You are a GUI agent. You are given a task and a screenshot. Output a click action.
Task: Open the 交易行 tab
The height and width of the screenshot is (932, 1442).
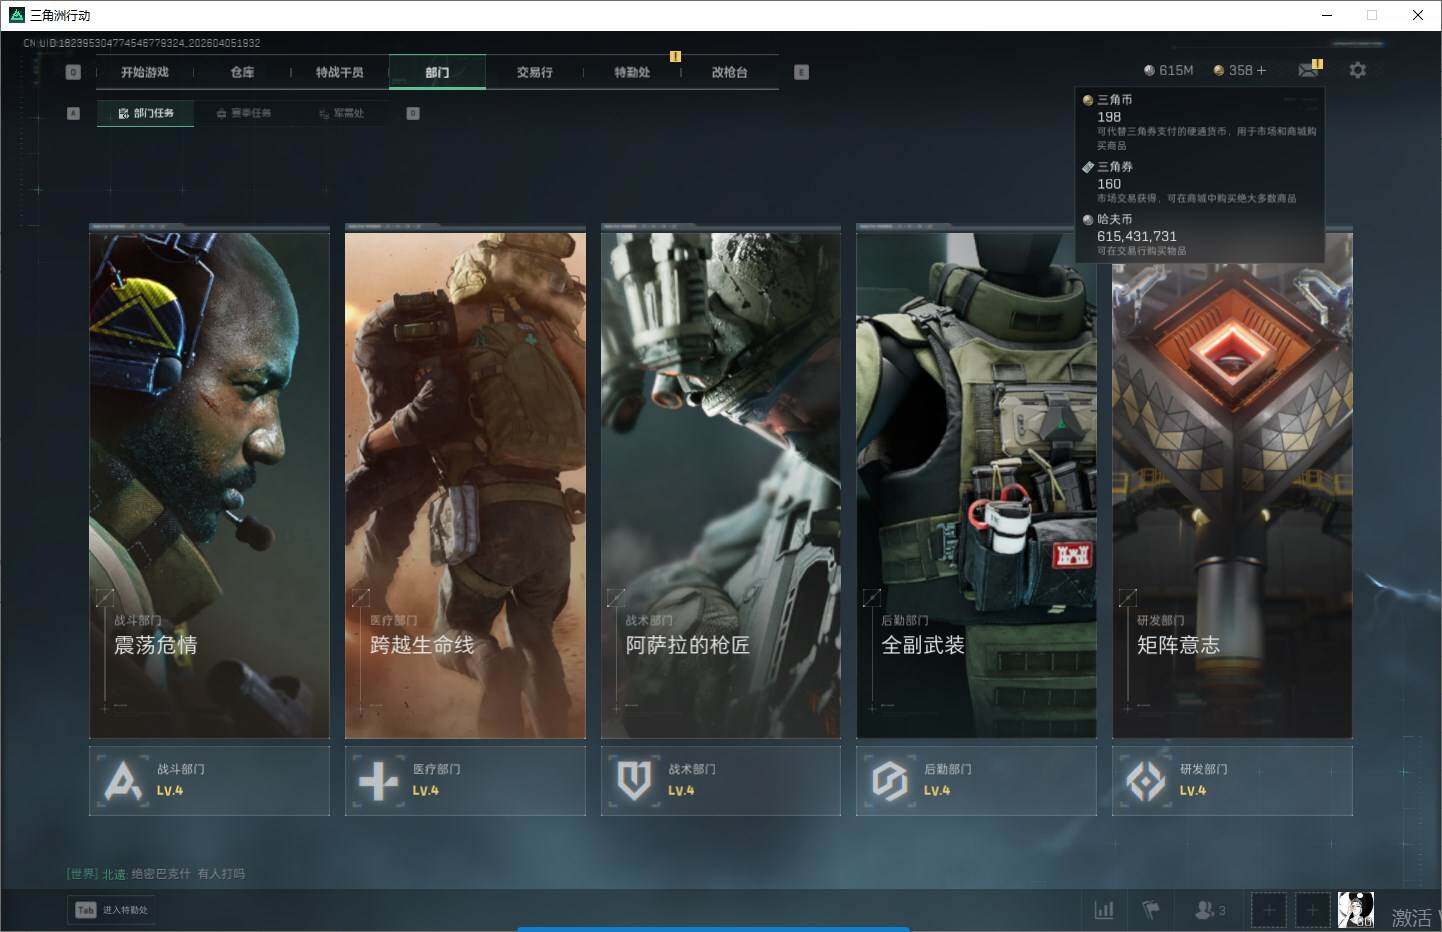(534, 72)
